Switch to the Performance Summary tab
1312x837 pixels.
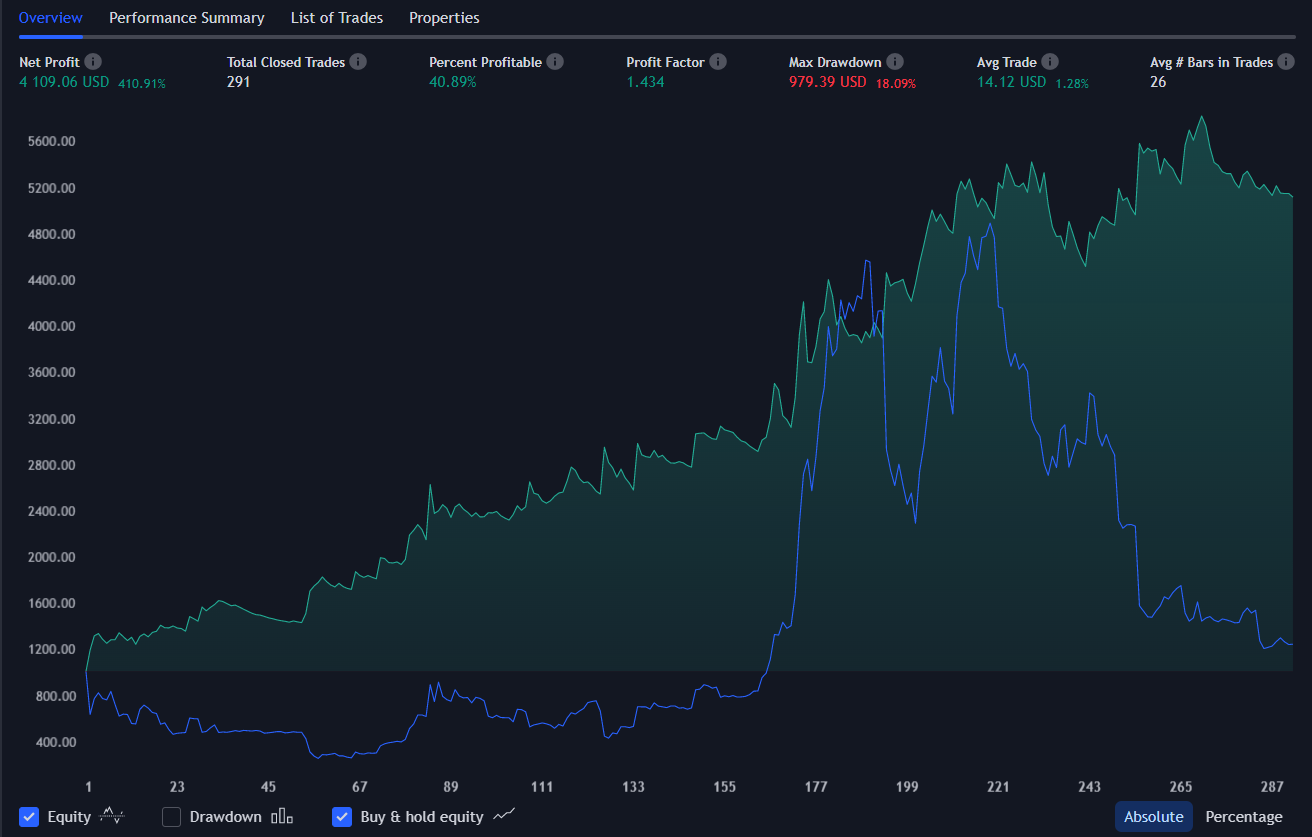(187, 17)
